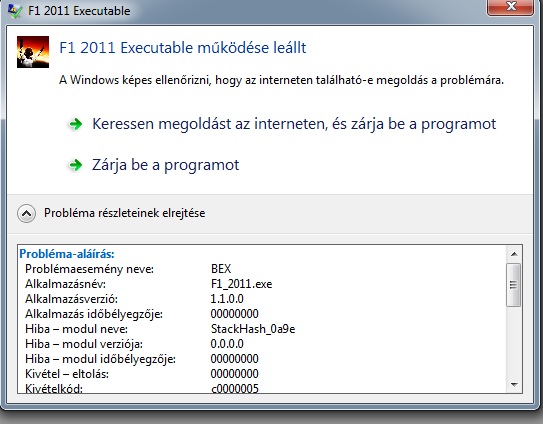Click the F1_2011.exe application name value
543x424 pixels.
[241, 284]
